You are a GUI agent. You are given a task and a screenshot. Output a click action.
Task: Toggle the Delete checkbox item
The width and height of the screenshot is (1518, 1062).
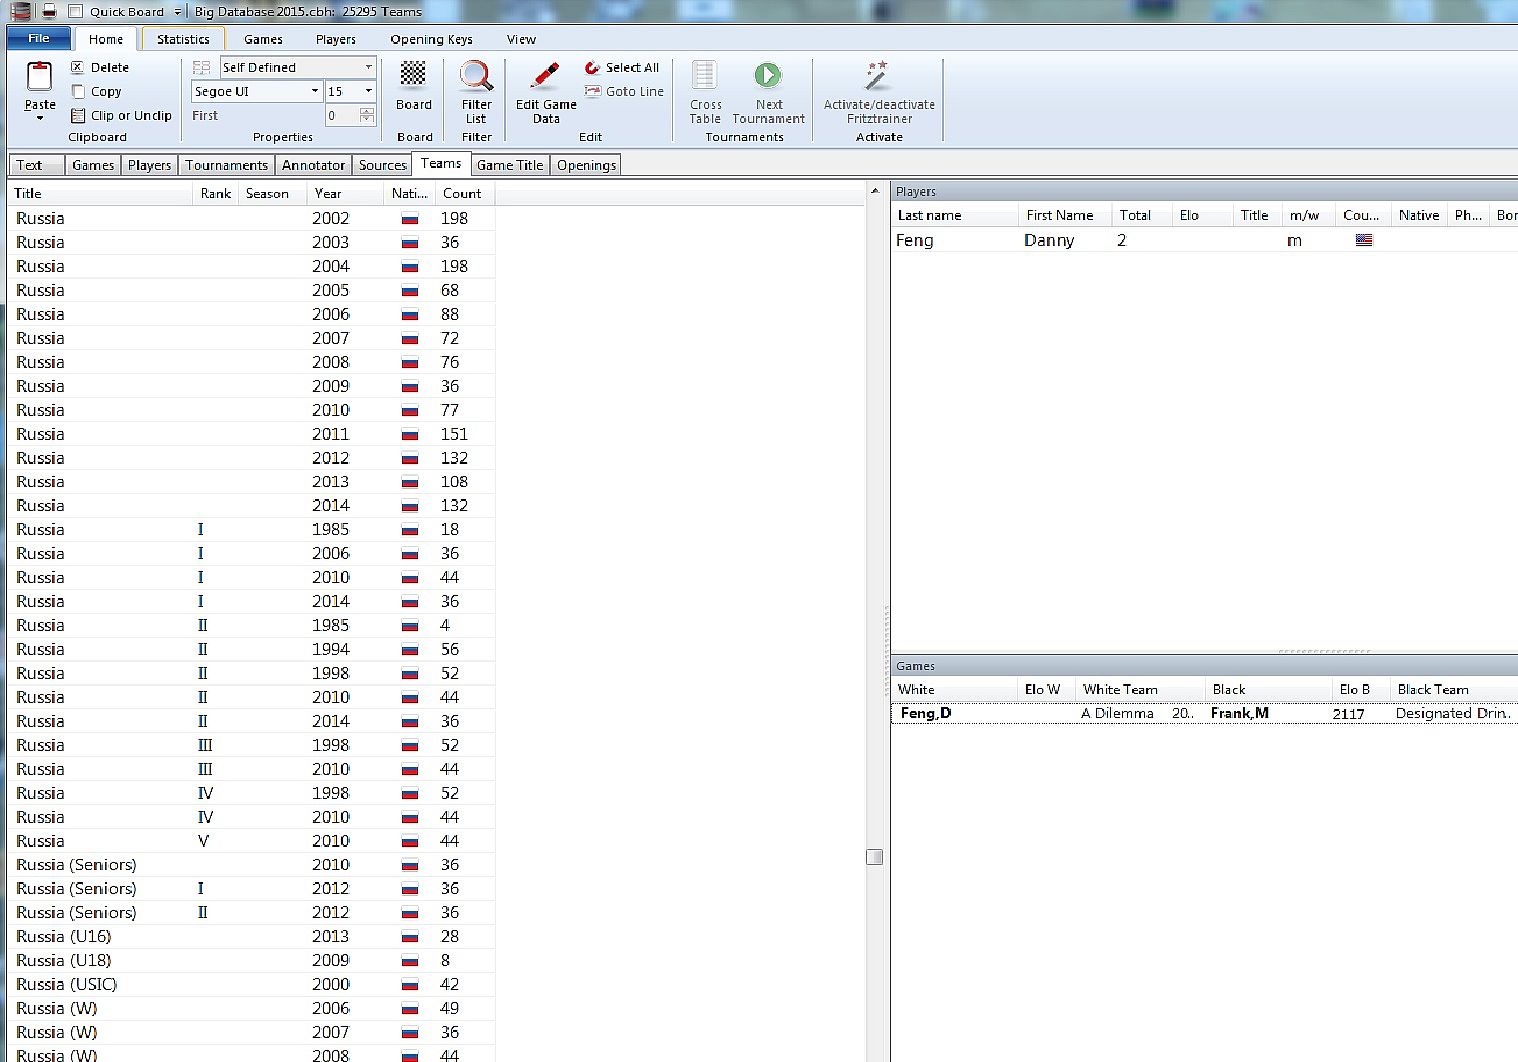[x=78, y=67]
